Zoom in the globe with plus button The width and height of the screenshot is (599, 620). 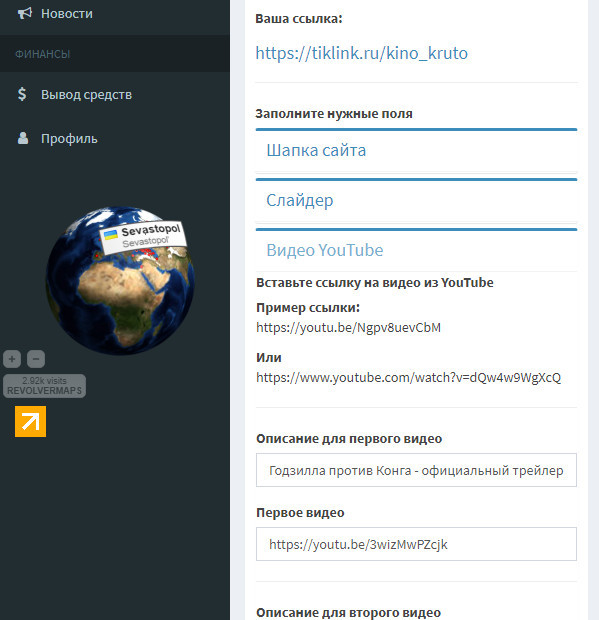12,359
